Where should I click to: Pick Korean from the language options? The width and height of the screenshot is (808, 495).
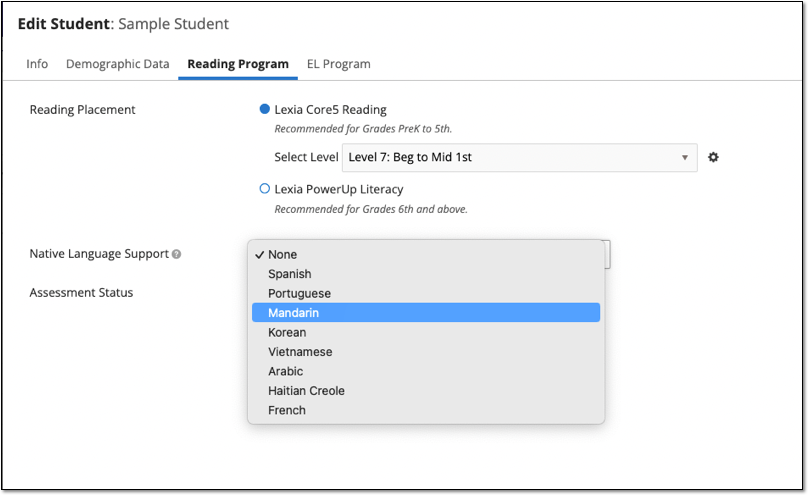coord(287,332)
